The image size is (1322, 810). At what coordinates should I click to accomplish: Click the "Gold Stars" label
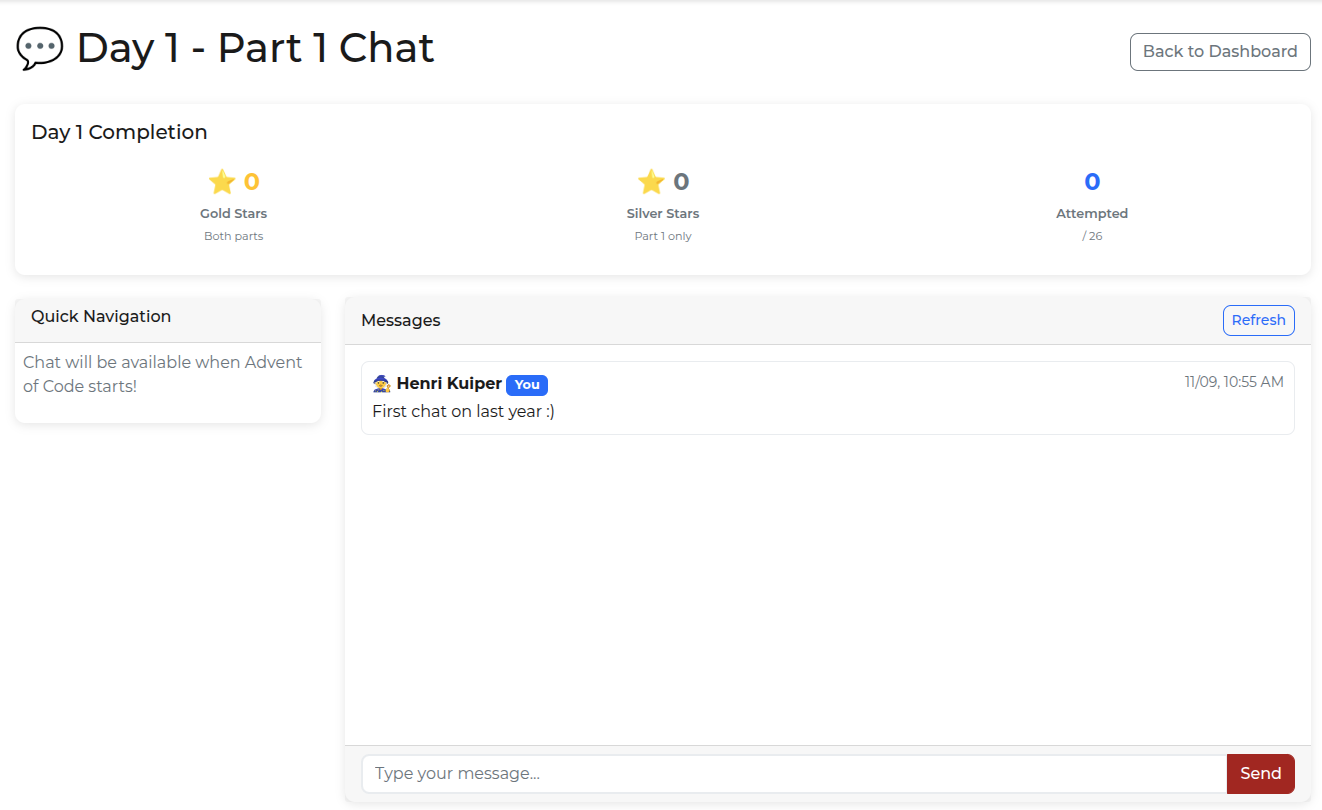coord(233,214)
